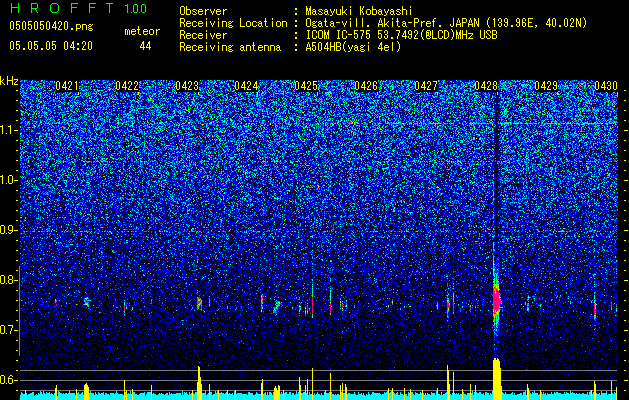This screenshot has height=400, width=629.
Task: Click the kHz axis unit label
Action: click(x=9, y=81)
